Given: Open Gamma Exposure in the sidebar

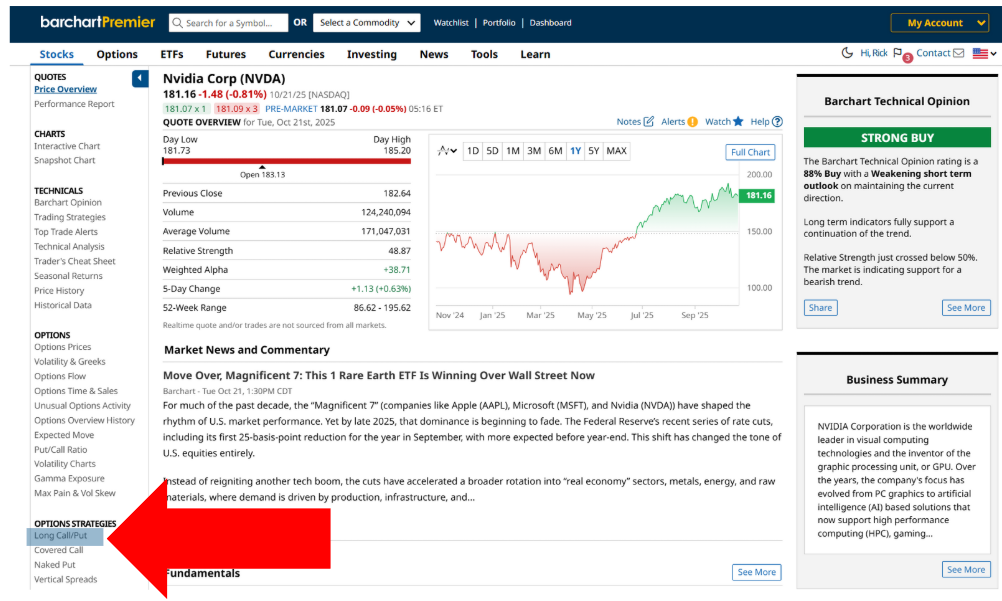Looking at the screenshot, I should click(69, 478).
